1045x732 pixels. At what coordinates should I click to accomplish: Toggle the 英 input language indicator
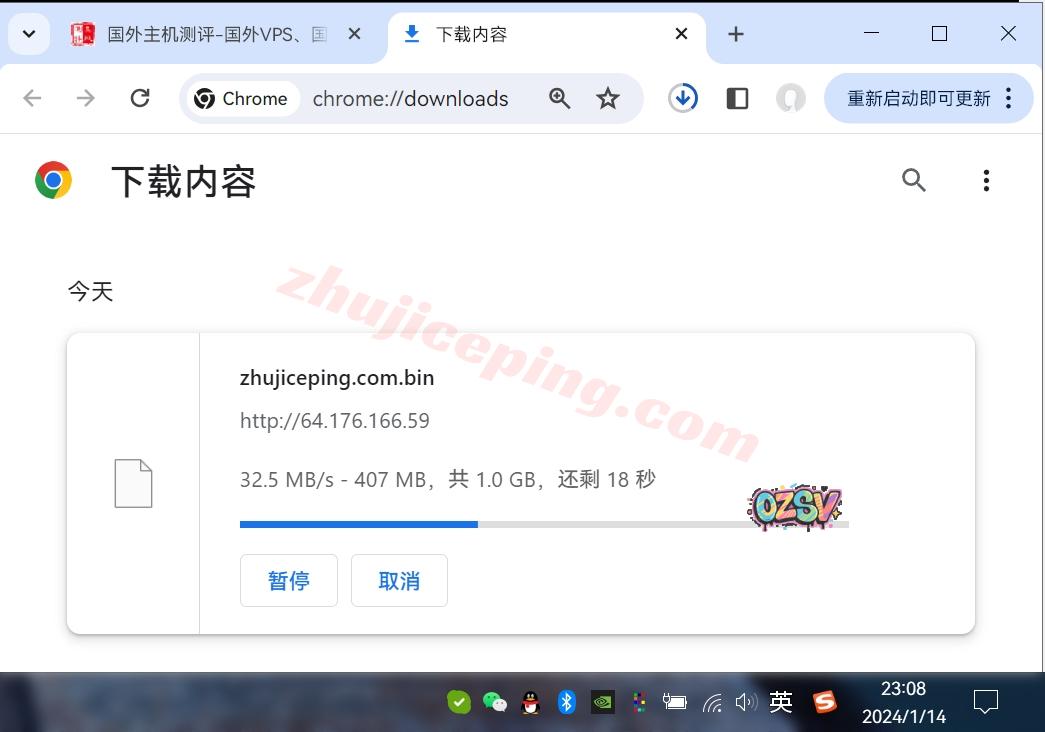point(781,702)
